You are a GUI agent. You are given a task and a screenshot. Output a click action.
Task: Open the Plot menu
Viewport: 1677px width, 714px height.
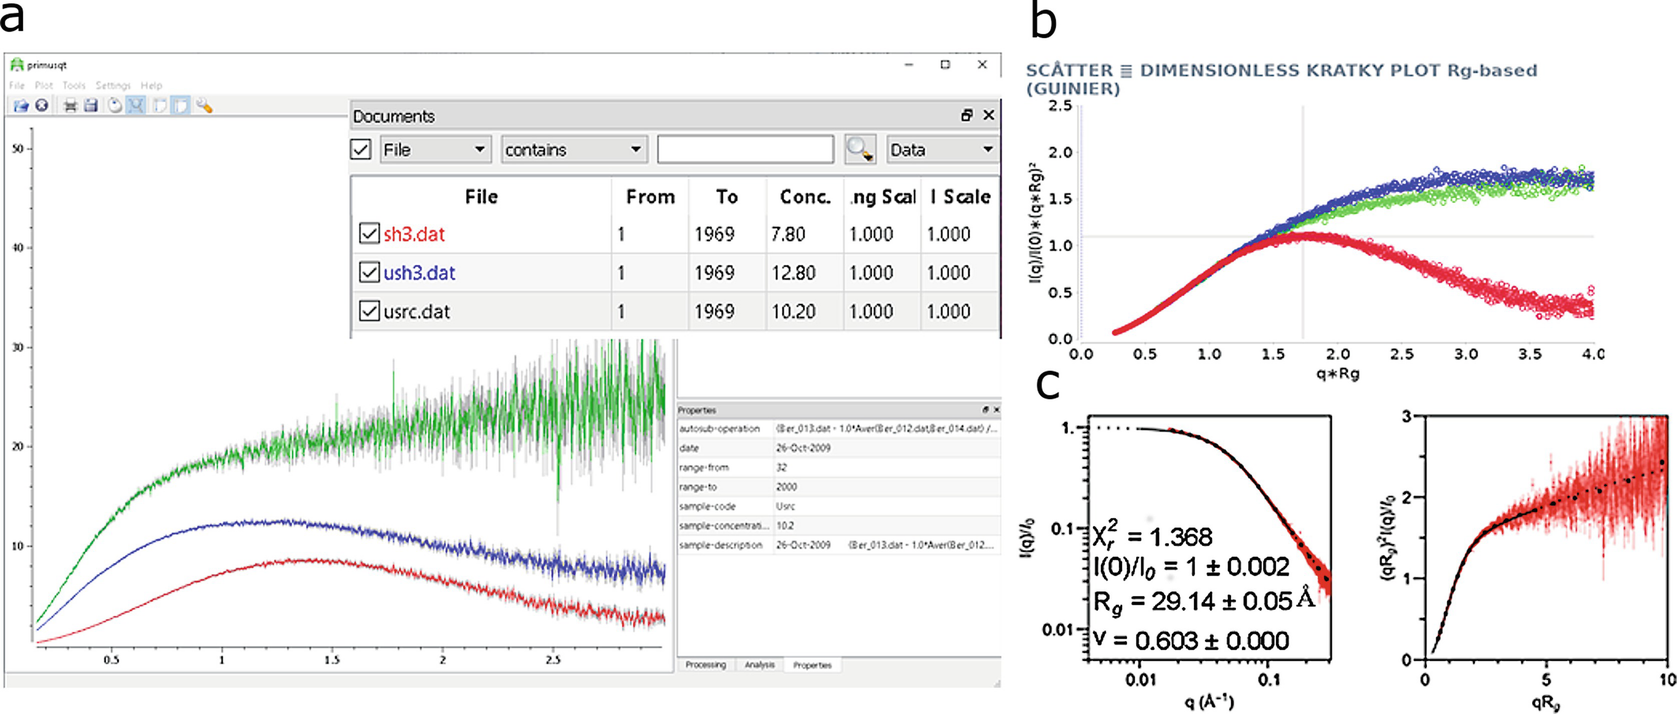click(x=44, y=86)
